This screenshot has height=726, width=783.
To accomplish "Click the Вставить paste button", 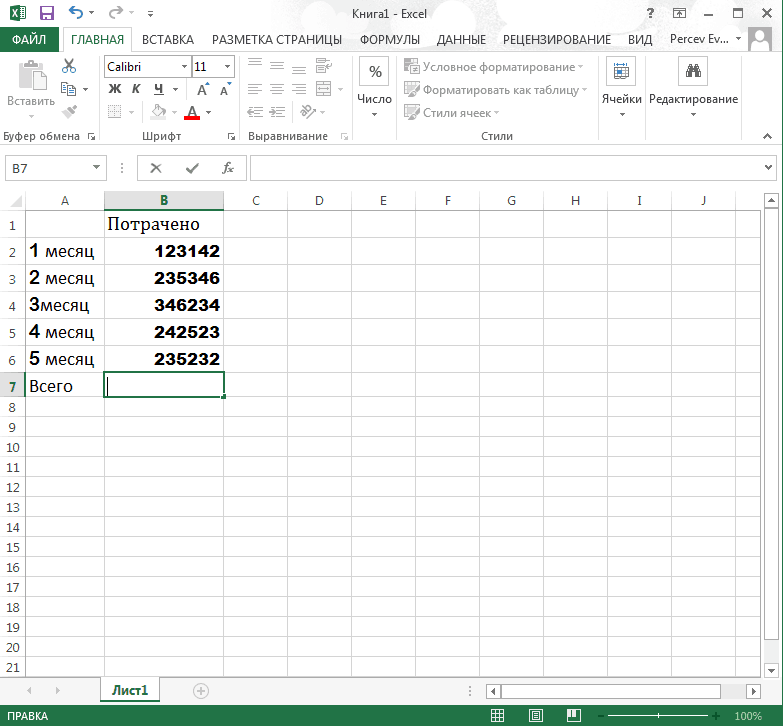I will [31, 89].
